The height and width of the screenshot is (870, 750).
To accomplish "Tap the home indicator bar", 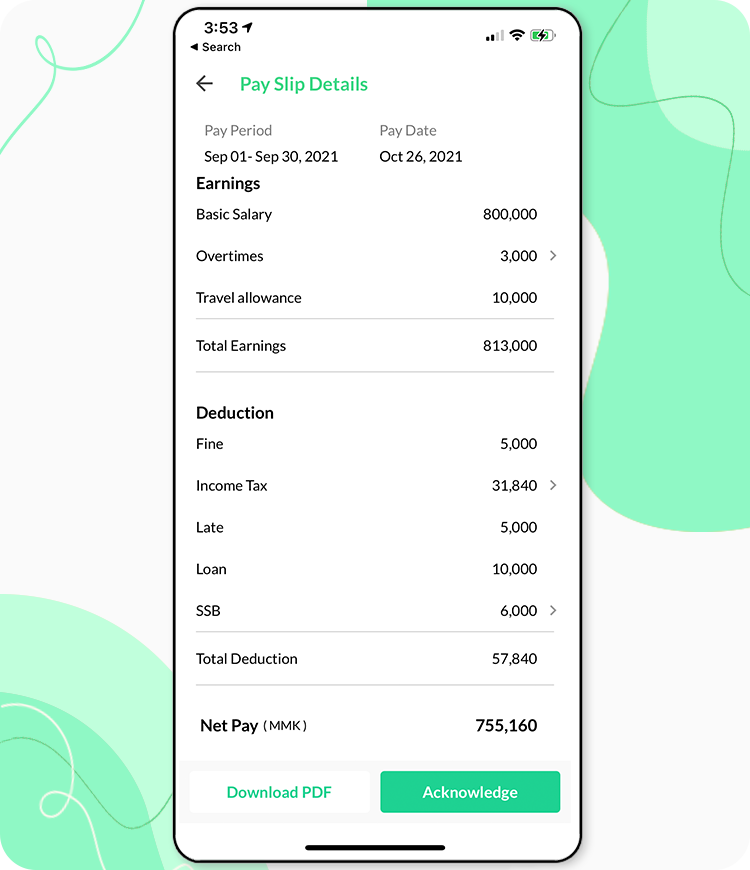I will (375, 847).
